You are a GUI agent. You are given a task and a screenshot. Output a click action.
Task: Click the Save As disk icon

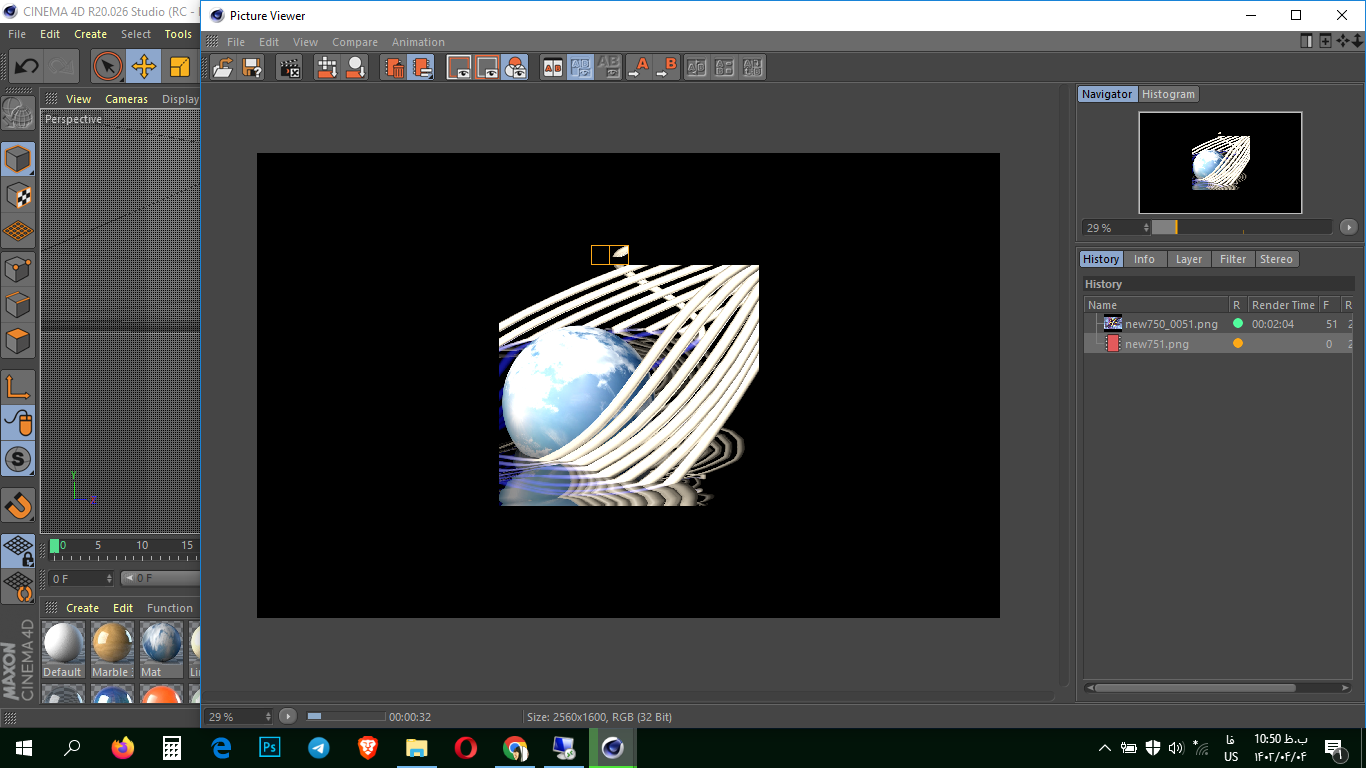click(252, 67)
